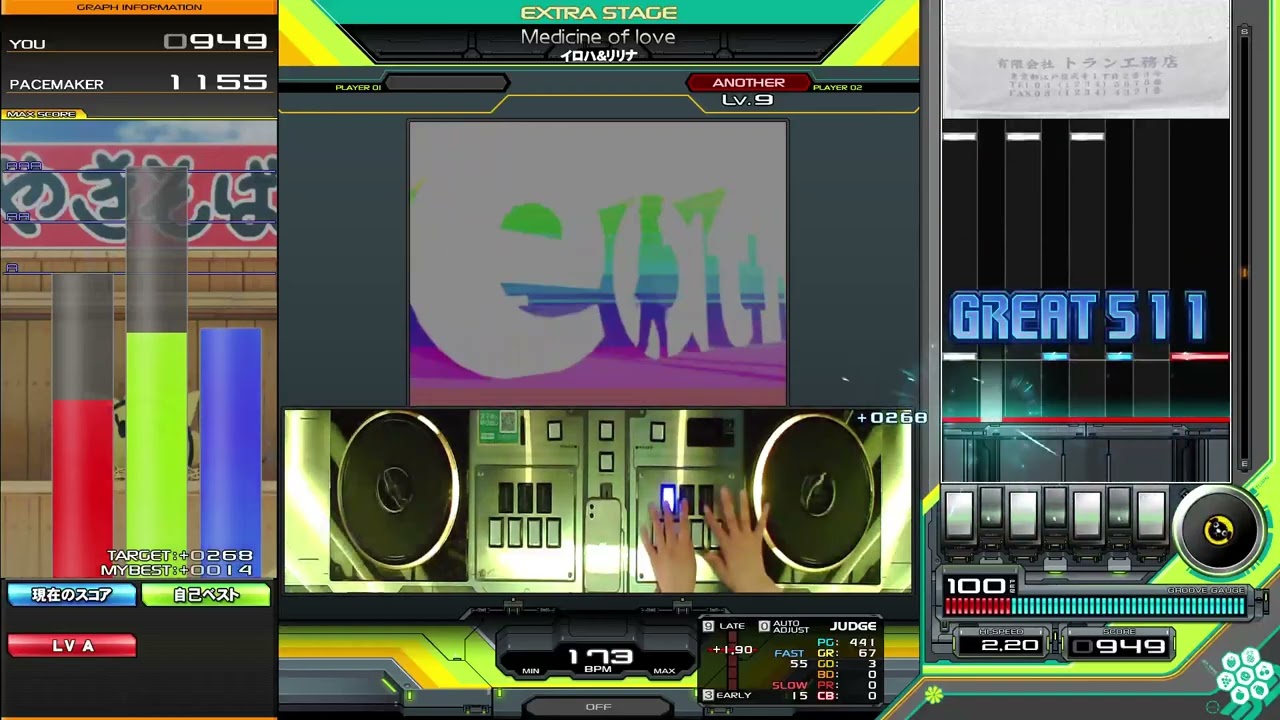
Task: Click the FAST 55 counter
Action: pos(791,659)
